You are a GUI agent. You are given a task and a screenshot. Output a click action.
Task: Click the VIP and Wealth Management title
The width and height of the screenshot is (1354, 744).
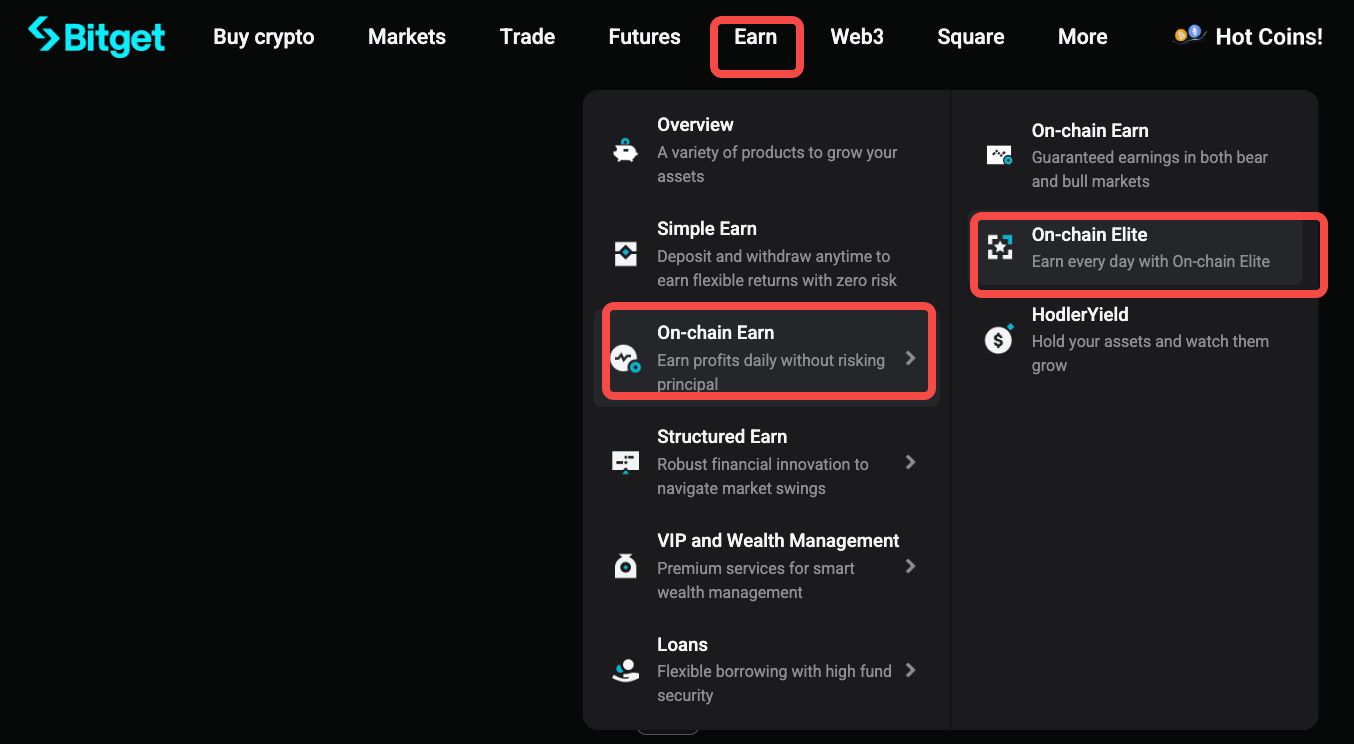tap(778, 541)
